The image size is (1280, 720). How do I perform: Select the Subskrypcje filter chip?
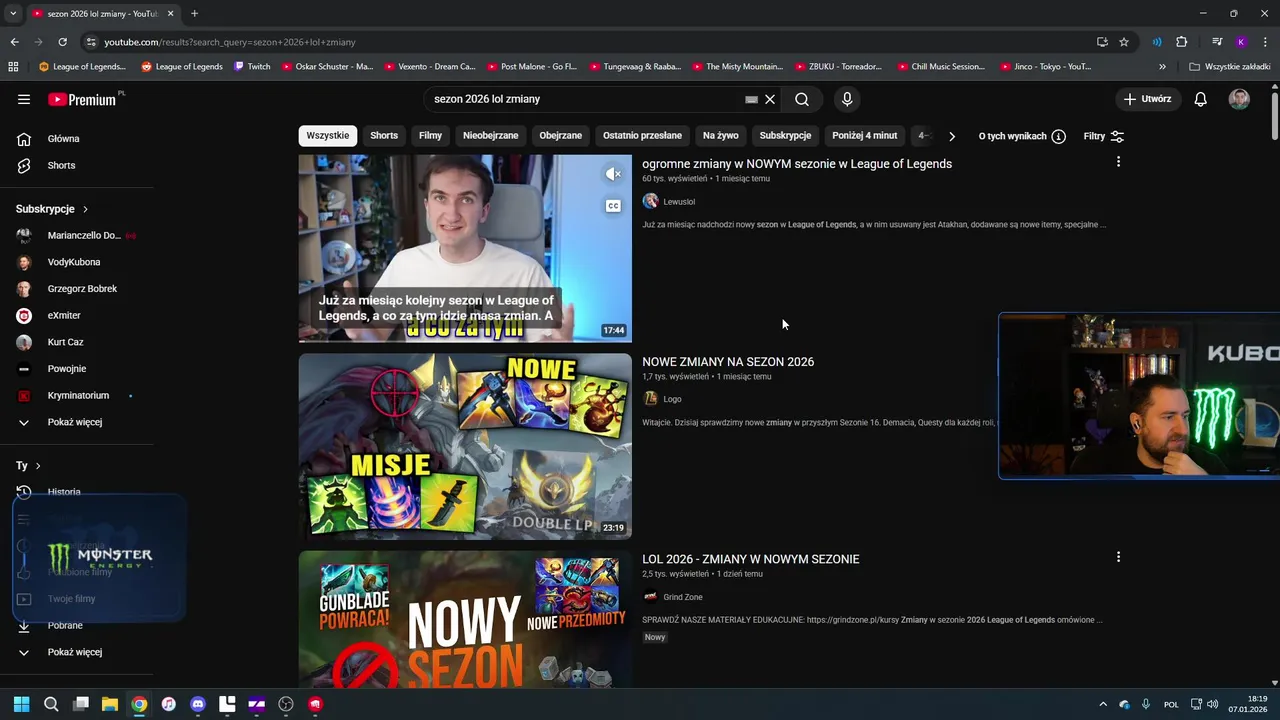tap(785, 136)
